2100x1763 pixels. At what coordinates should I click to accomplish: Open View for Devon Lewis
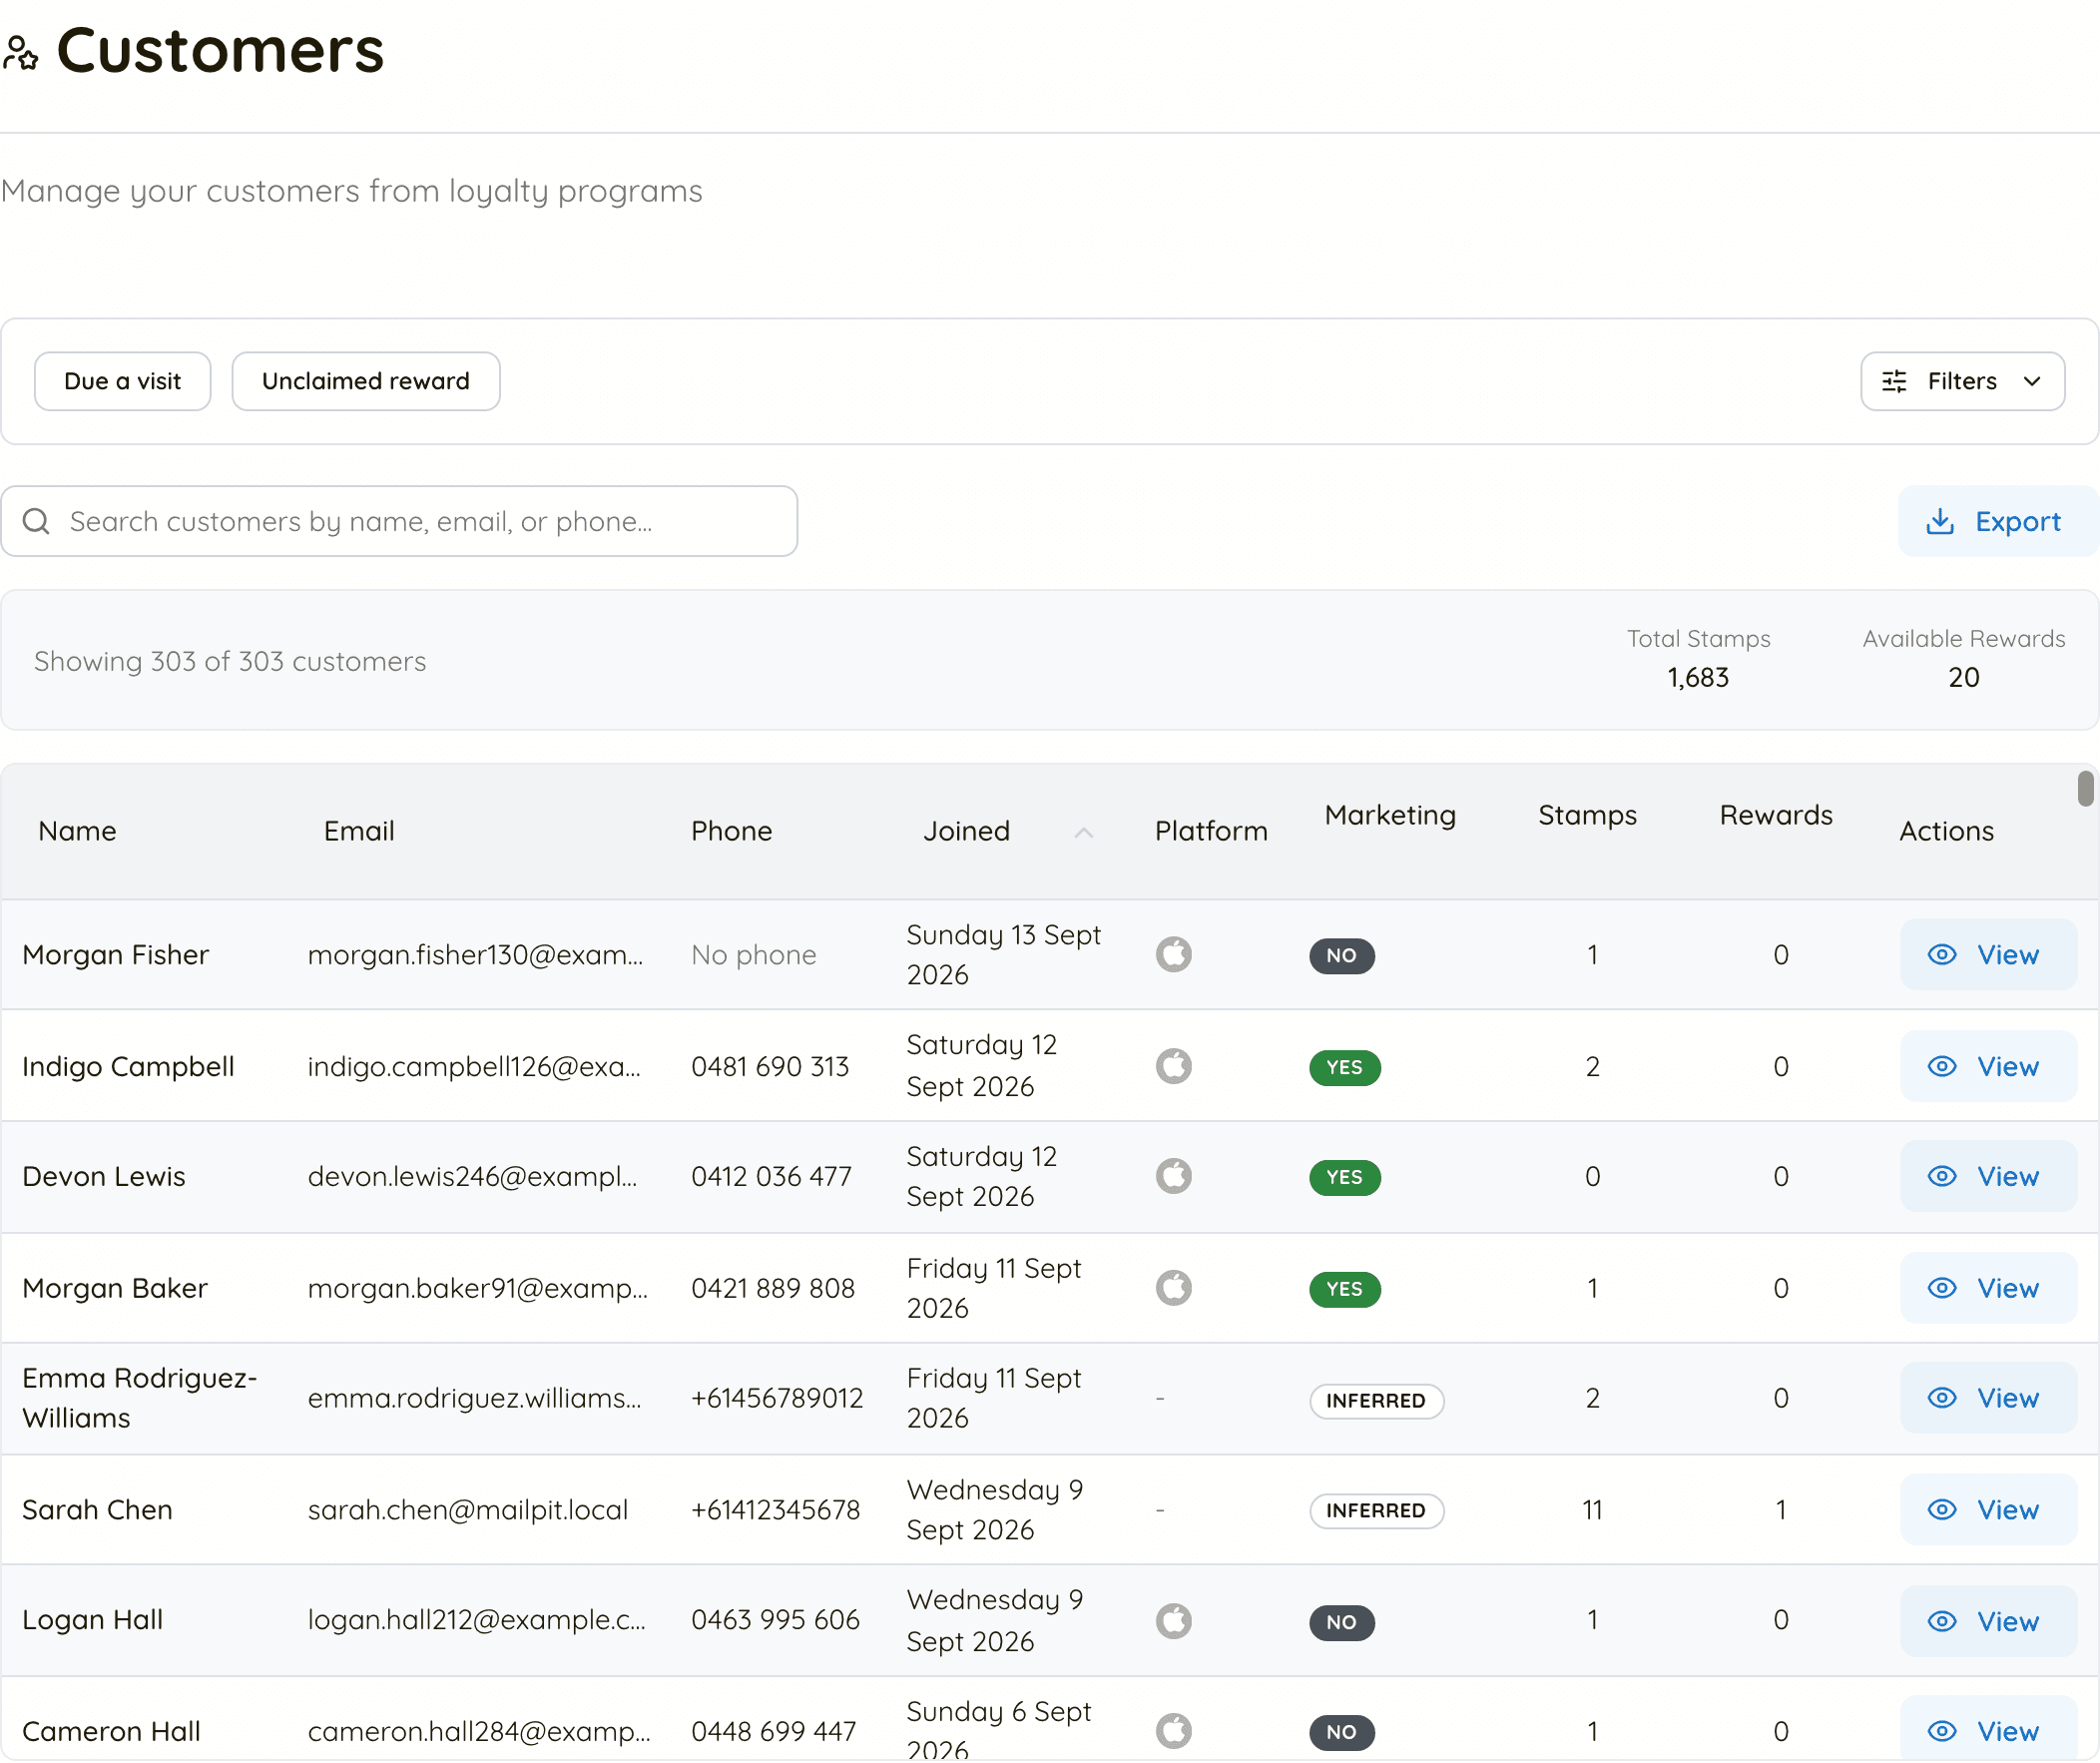1988,1177
